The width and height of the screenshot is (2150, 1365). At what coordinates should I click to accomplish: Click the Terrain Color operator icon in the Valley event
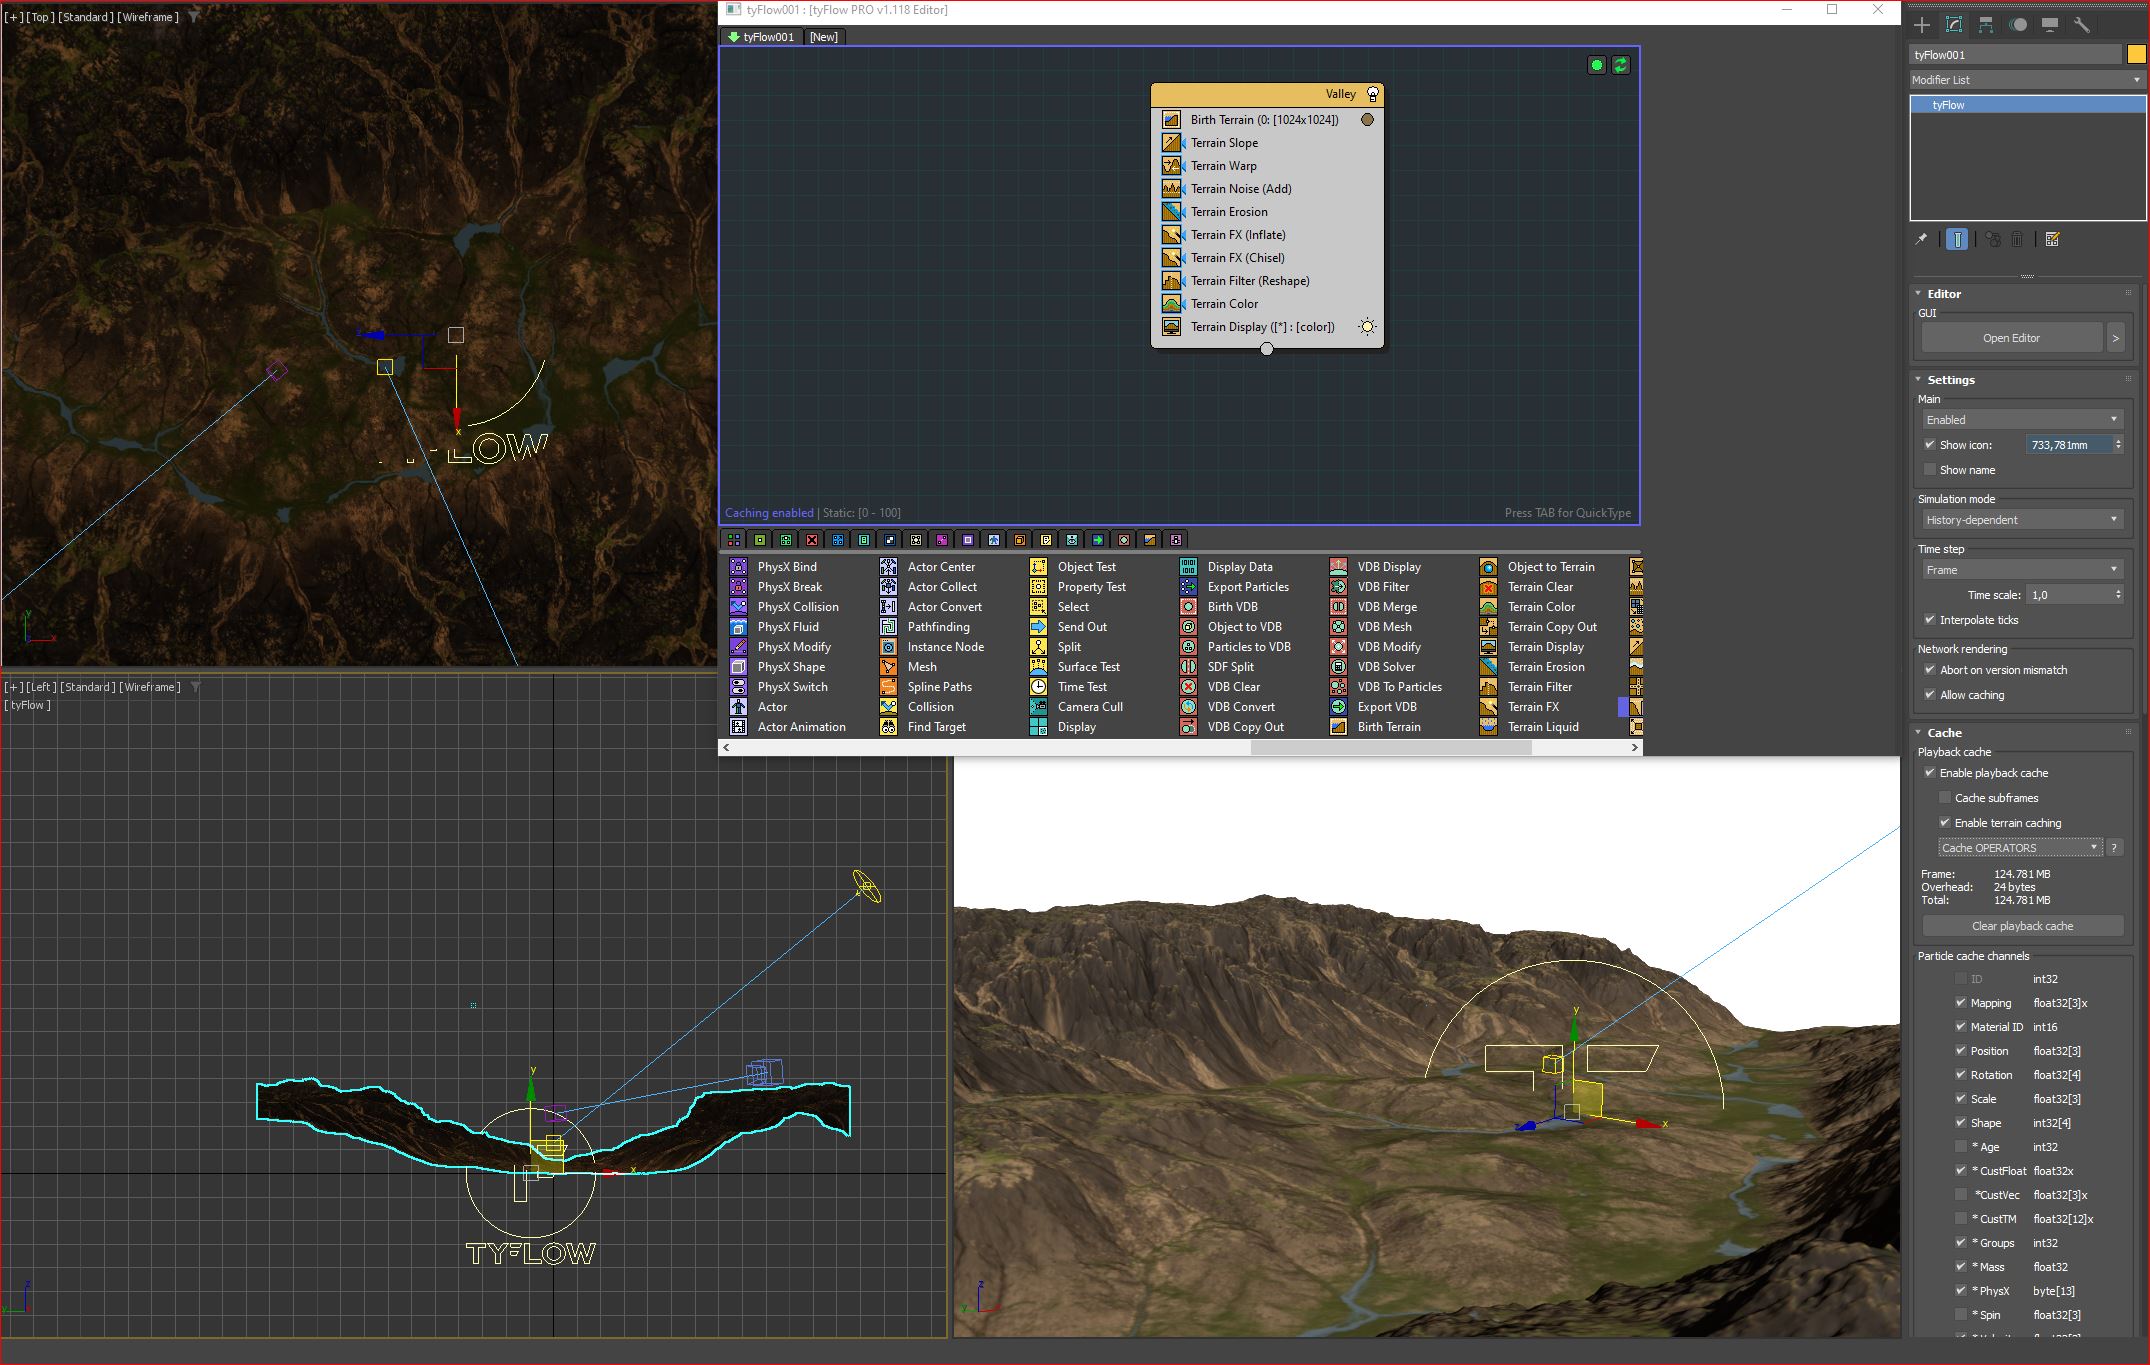coord(1171,304)
